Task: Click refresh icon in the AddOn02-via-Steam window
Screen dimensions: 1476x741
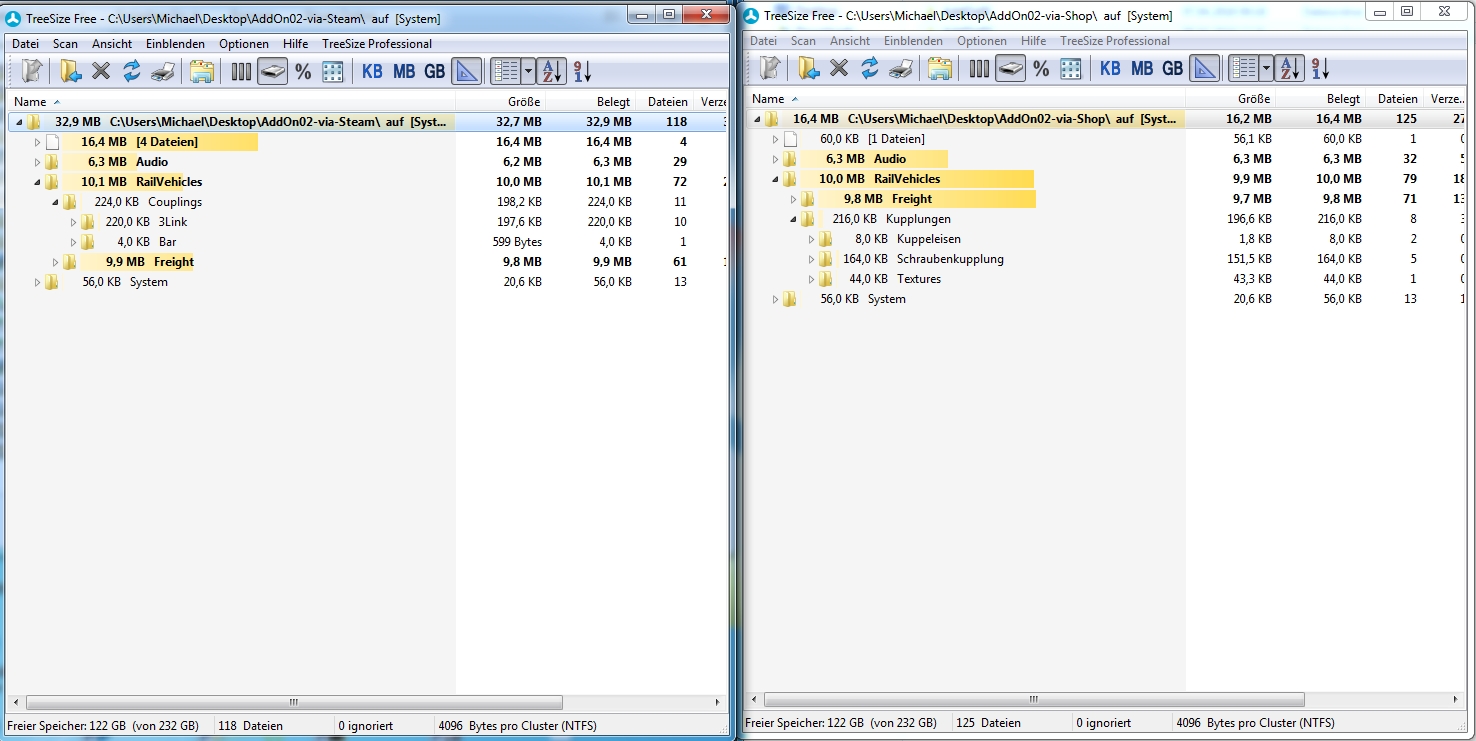Action: point(132,71)
